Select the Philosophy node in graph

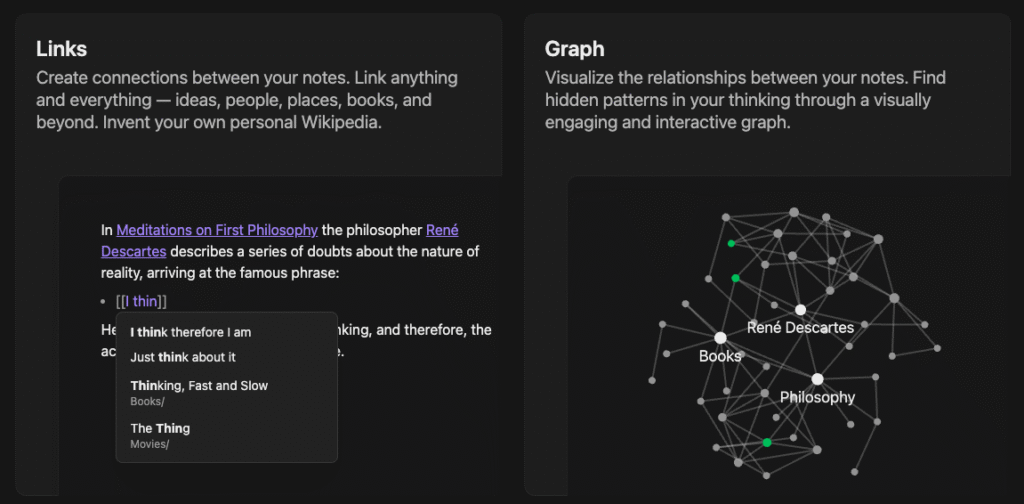pos(817,379)
